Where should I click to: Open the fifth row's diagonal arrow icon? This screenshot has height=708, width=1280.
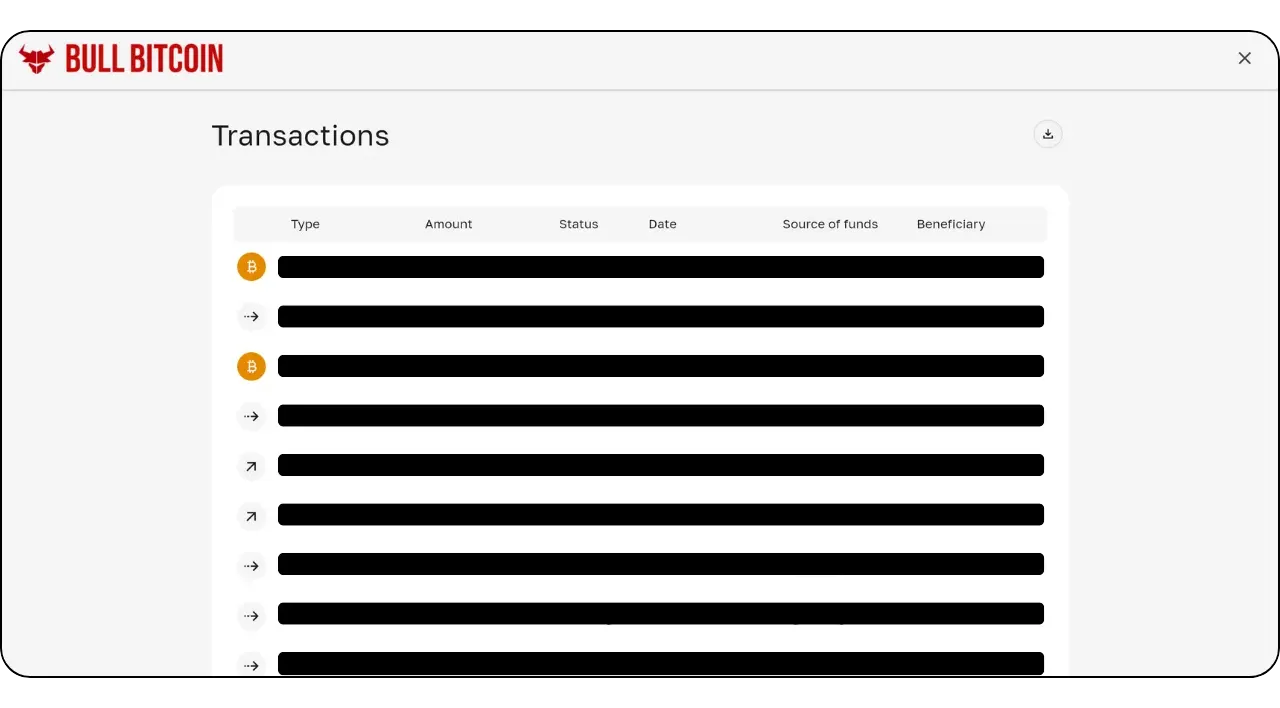pyautogui.click(x=251, y=466)
